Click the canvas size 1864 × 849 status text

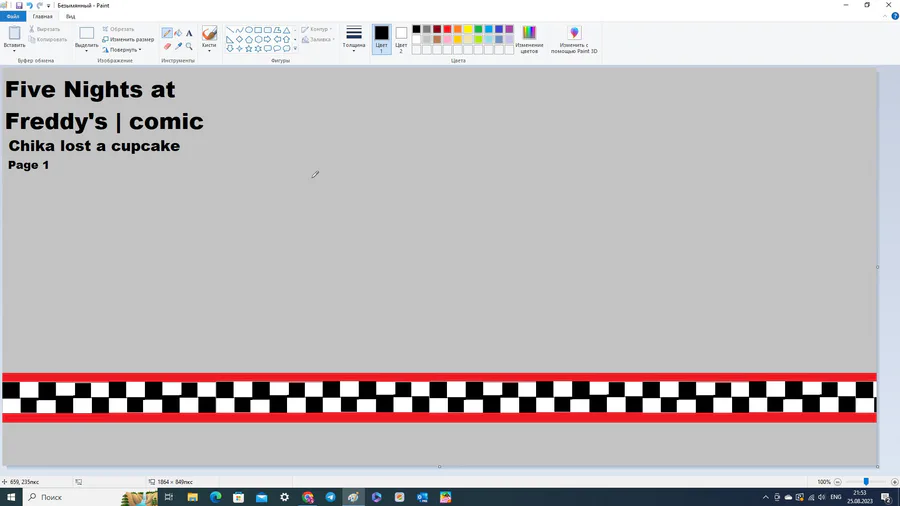(175, 482)
